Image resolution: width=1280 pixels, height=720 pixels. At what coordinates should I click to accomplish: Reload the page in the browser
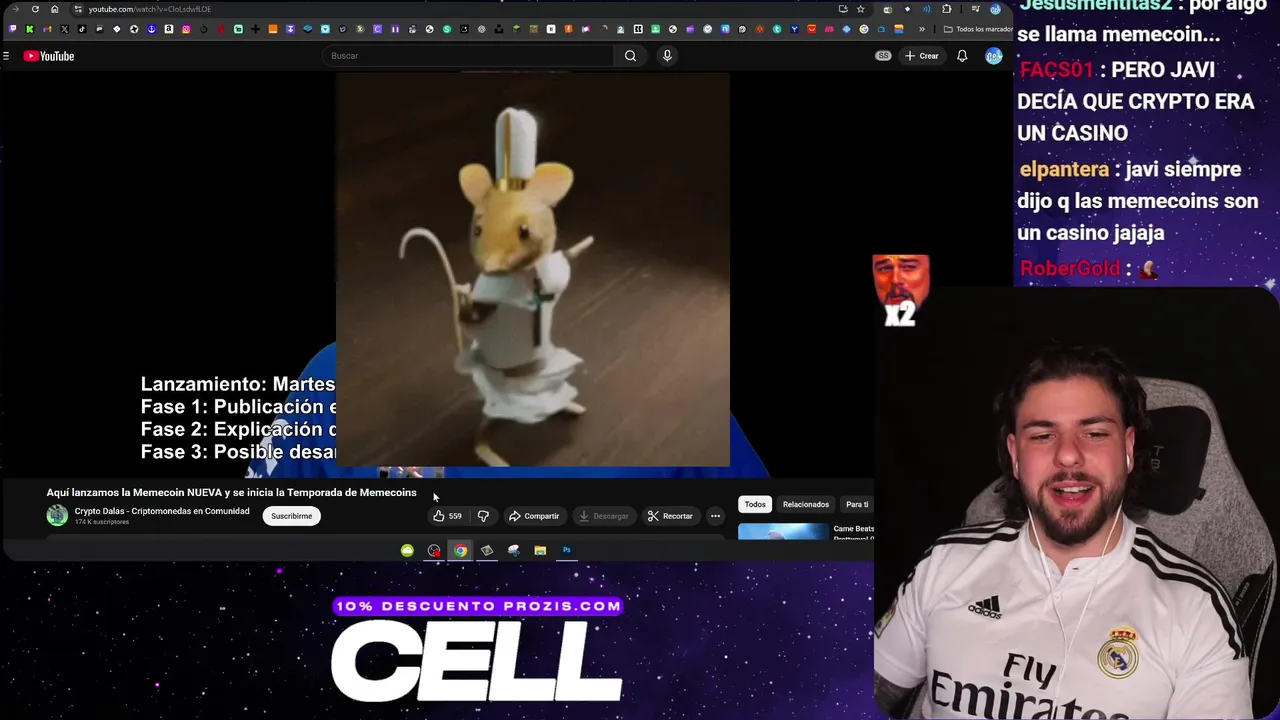pos(35,9)
